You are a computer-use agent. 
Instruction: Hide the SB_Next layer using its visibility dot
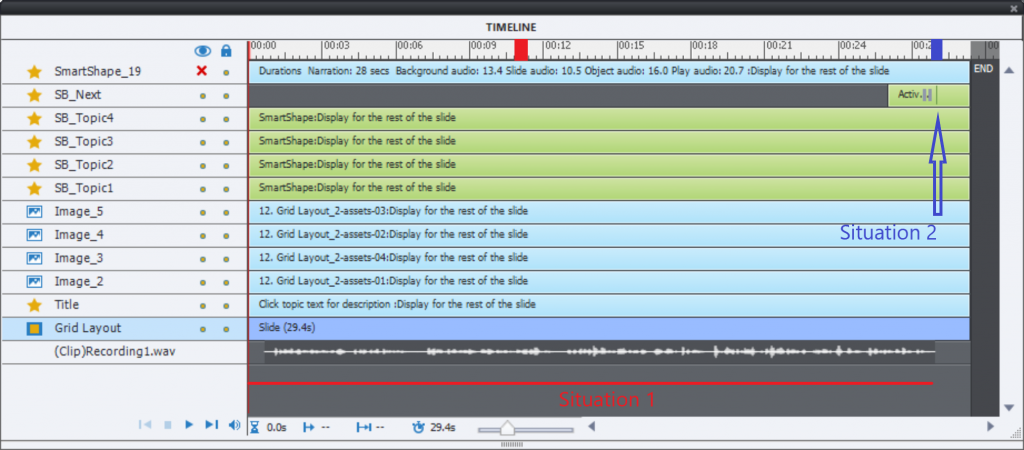[203, 95]
